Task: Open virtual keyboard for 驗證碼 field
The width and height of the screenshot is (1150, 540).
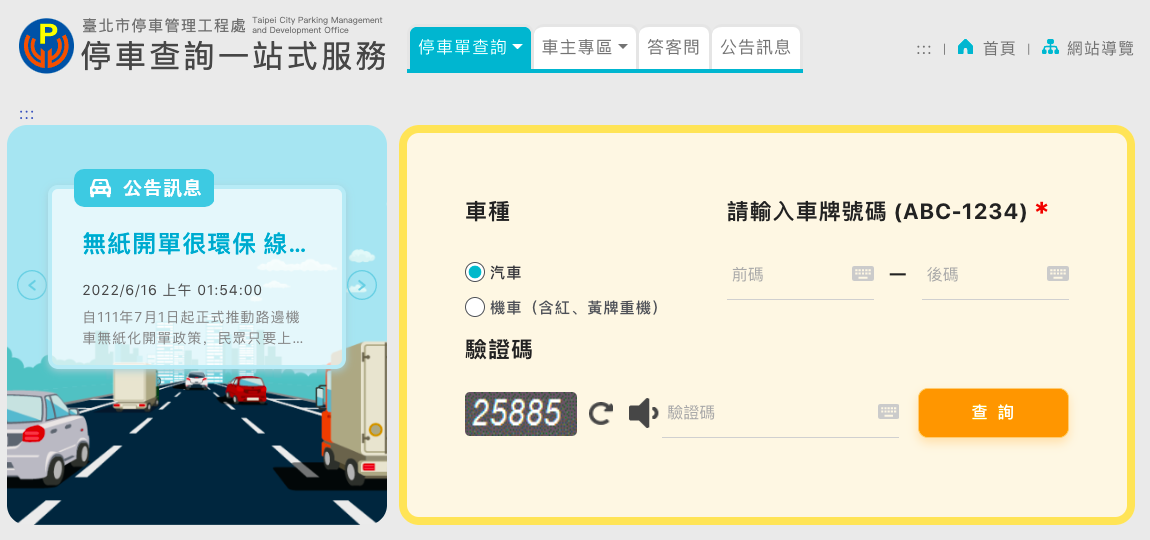Action: 888,412
